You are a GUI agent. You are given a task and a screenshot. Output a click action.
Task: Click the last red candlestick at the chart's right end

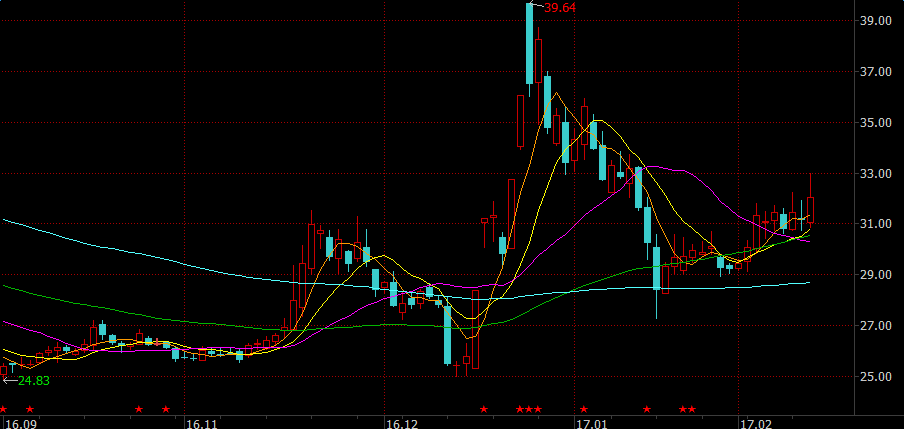810,210
